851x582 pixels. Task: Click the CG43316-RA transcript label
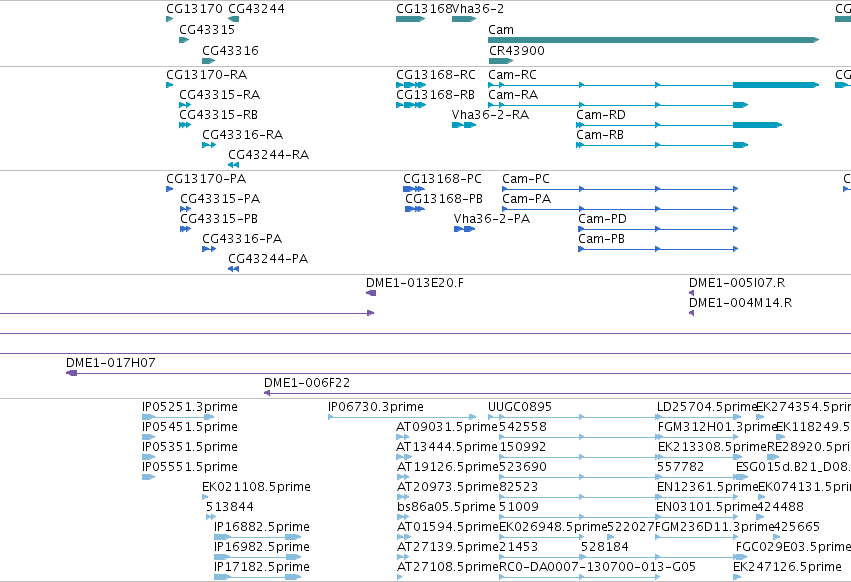243,135
